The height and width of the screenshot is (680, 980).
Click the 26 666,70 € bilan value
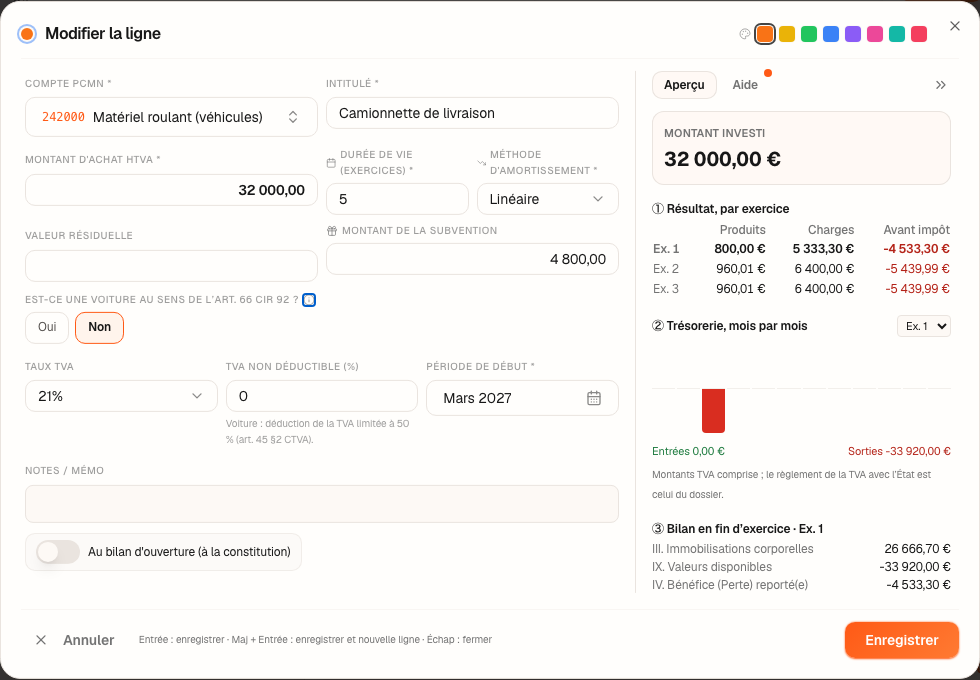pyautogui.click(x=917, y=549)
